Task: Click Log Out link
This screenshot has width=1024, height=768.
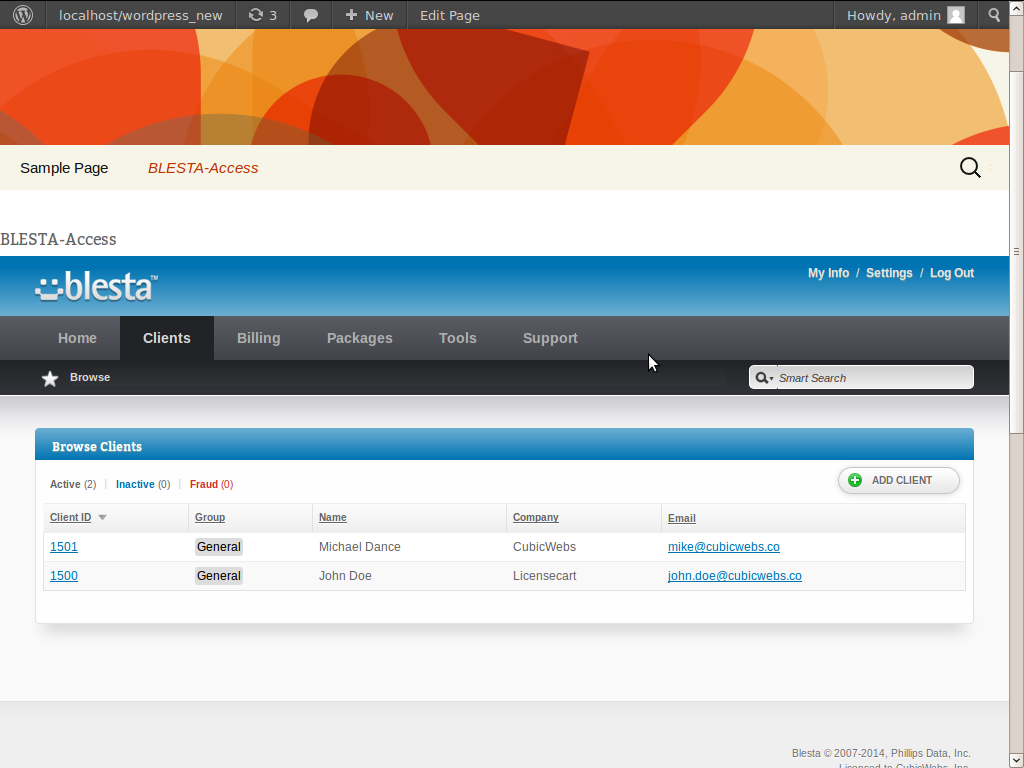Action: point(952,273)
